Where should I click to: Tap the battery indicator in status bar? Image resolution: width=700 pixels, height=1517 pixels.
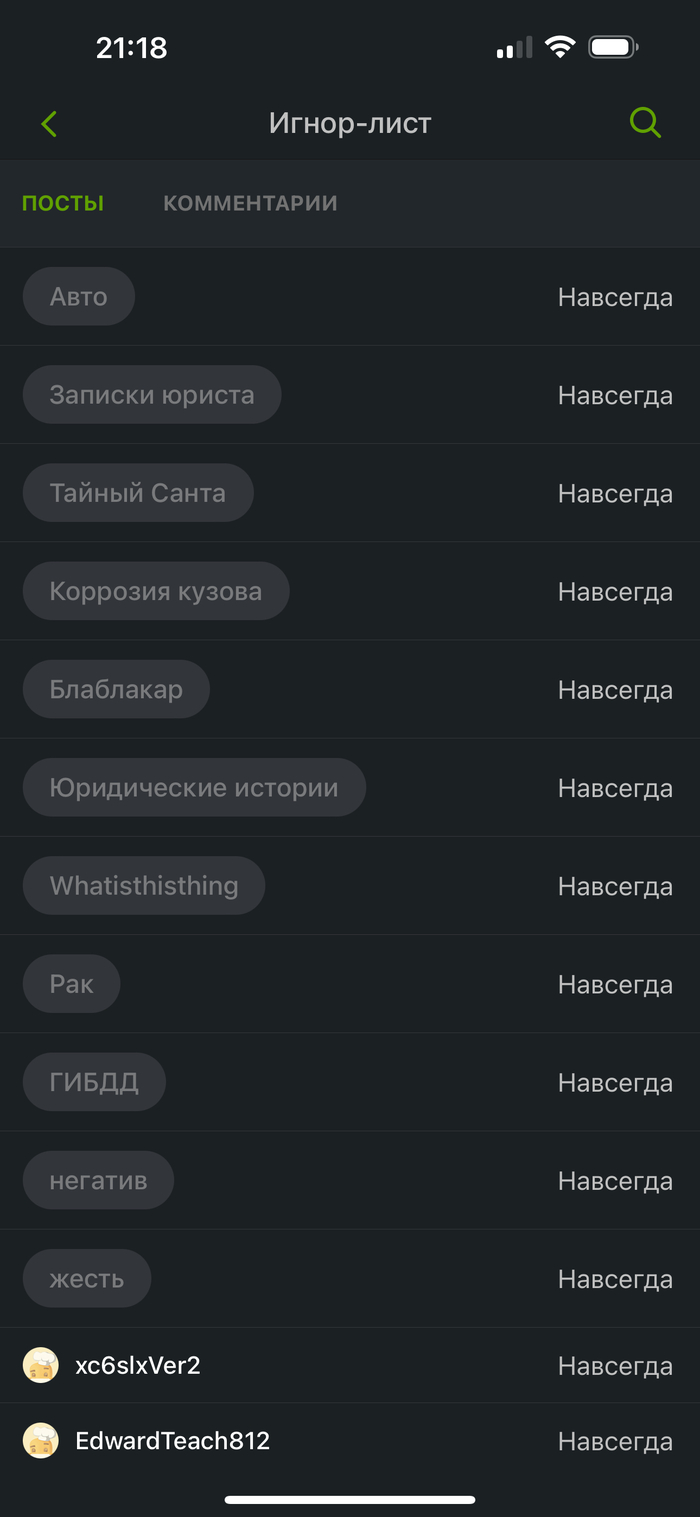(x=613, y=47)
